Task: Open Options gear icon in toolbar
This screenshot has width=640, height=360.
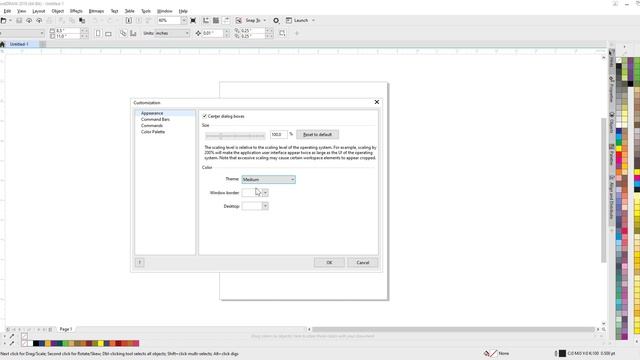Action: 276,20
